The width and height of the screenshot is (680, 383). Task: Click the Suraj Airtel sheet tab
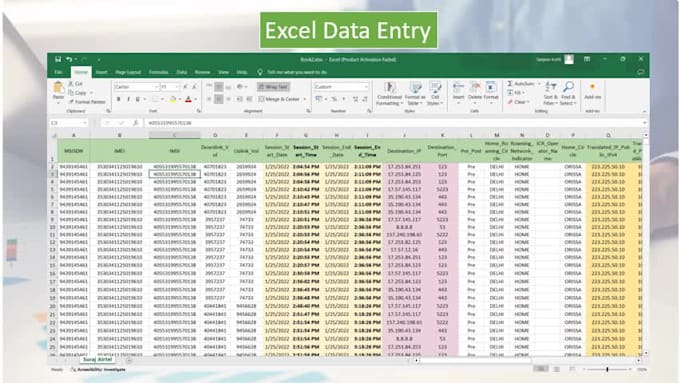(x=98, y=360)
